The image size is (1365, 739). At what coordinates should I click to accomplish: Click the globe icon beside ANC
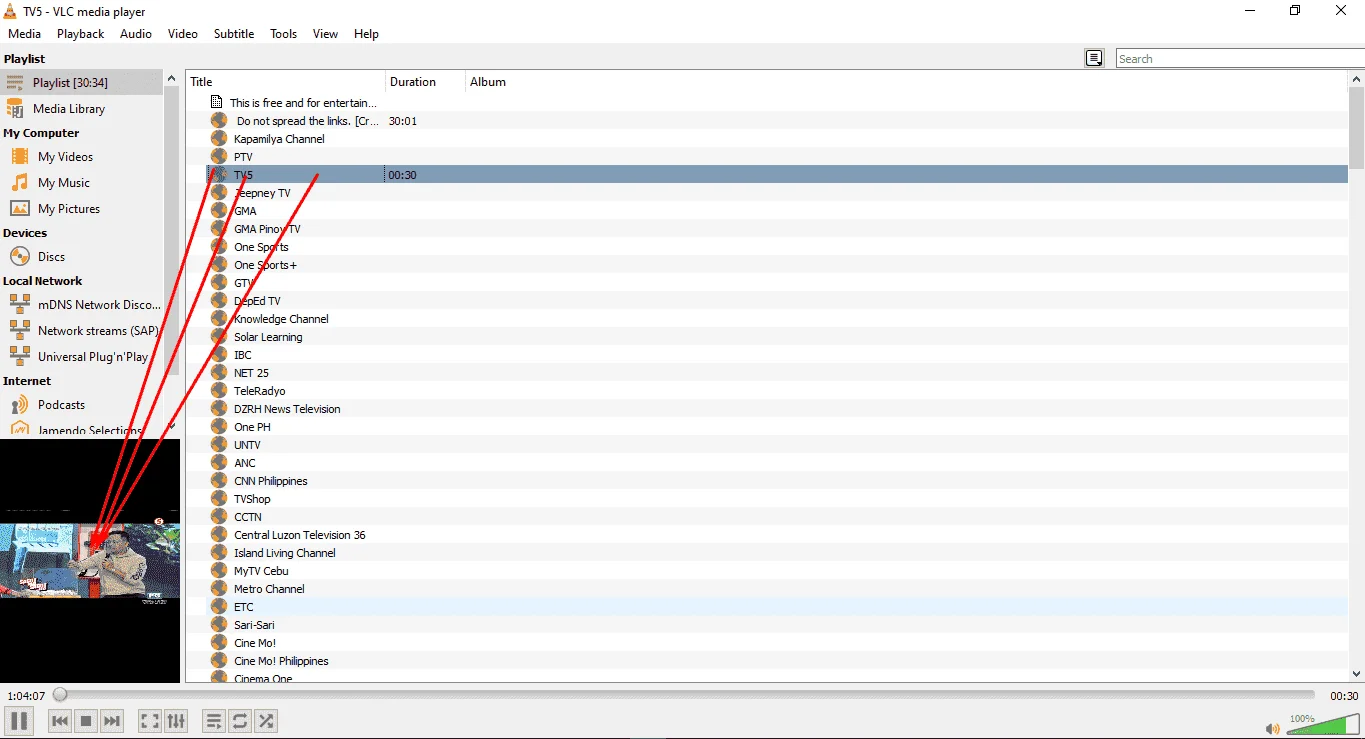pyautogui.click(x=219, y=463)
